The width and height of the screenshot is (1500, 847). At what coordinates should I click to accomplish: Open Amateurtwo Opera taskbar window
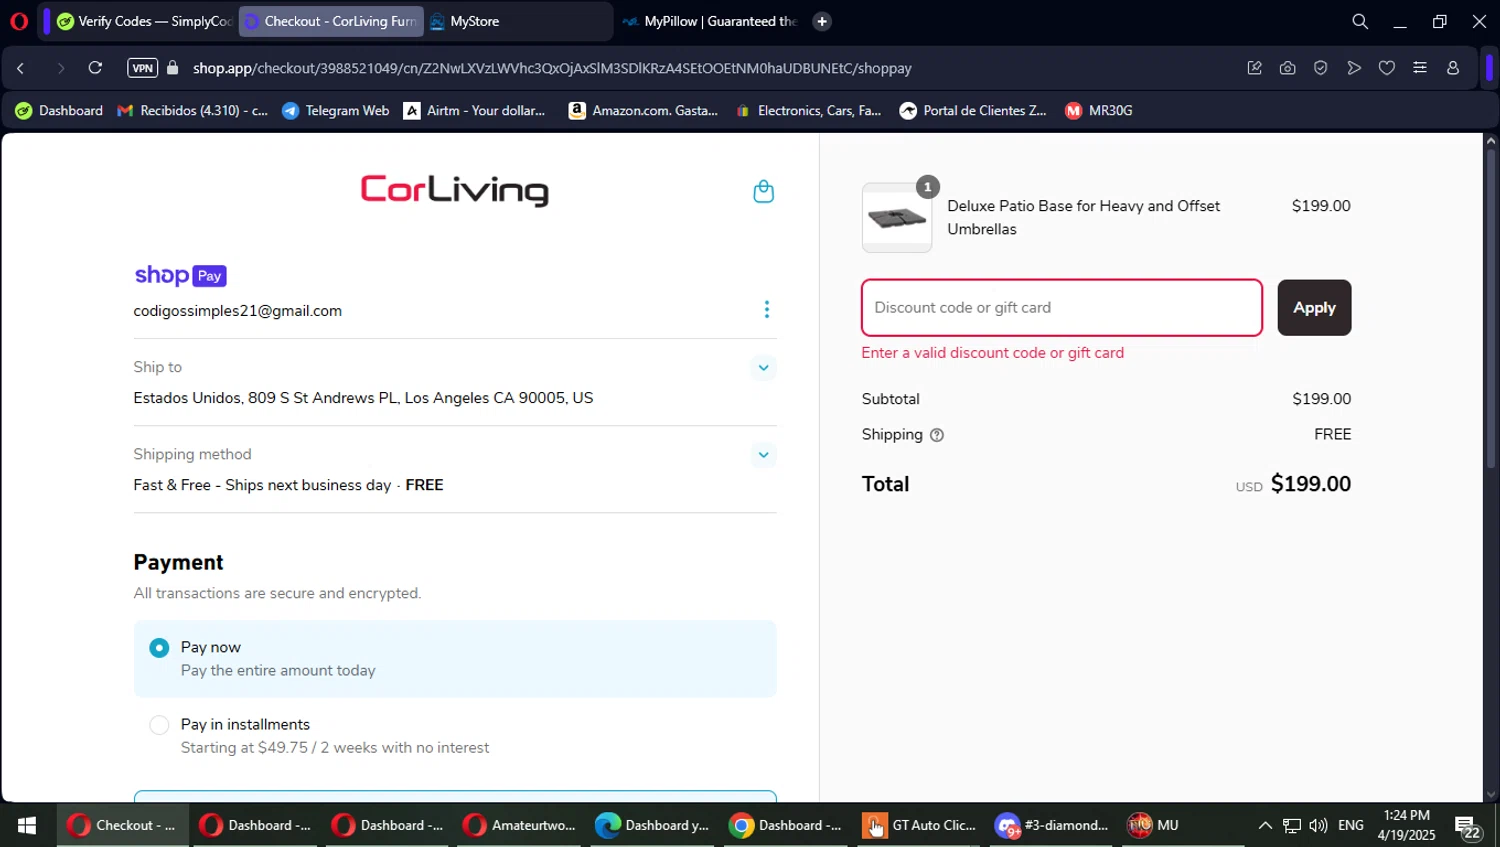coord(520,825)
